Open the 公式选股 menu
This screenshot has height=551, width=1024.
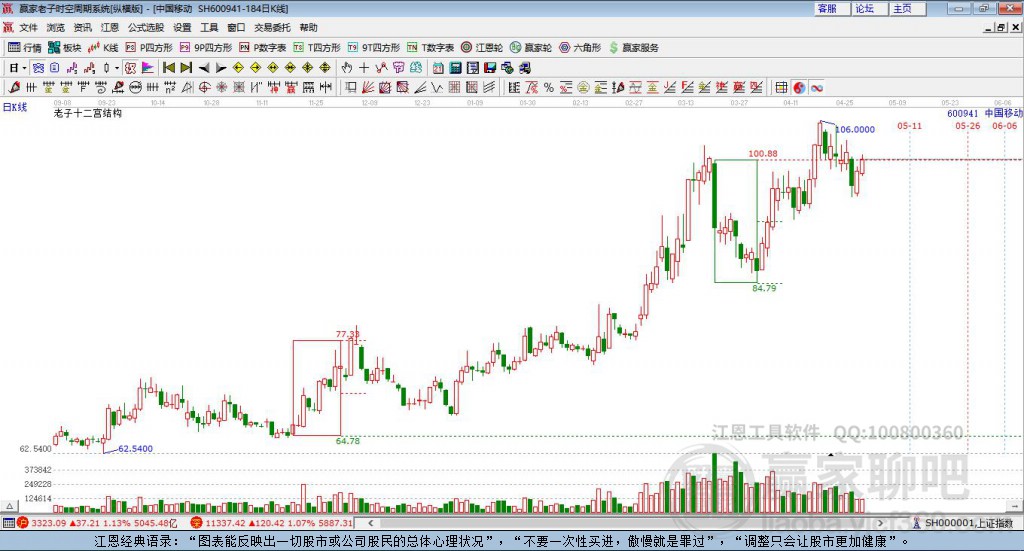(x=146, y=27)
